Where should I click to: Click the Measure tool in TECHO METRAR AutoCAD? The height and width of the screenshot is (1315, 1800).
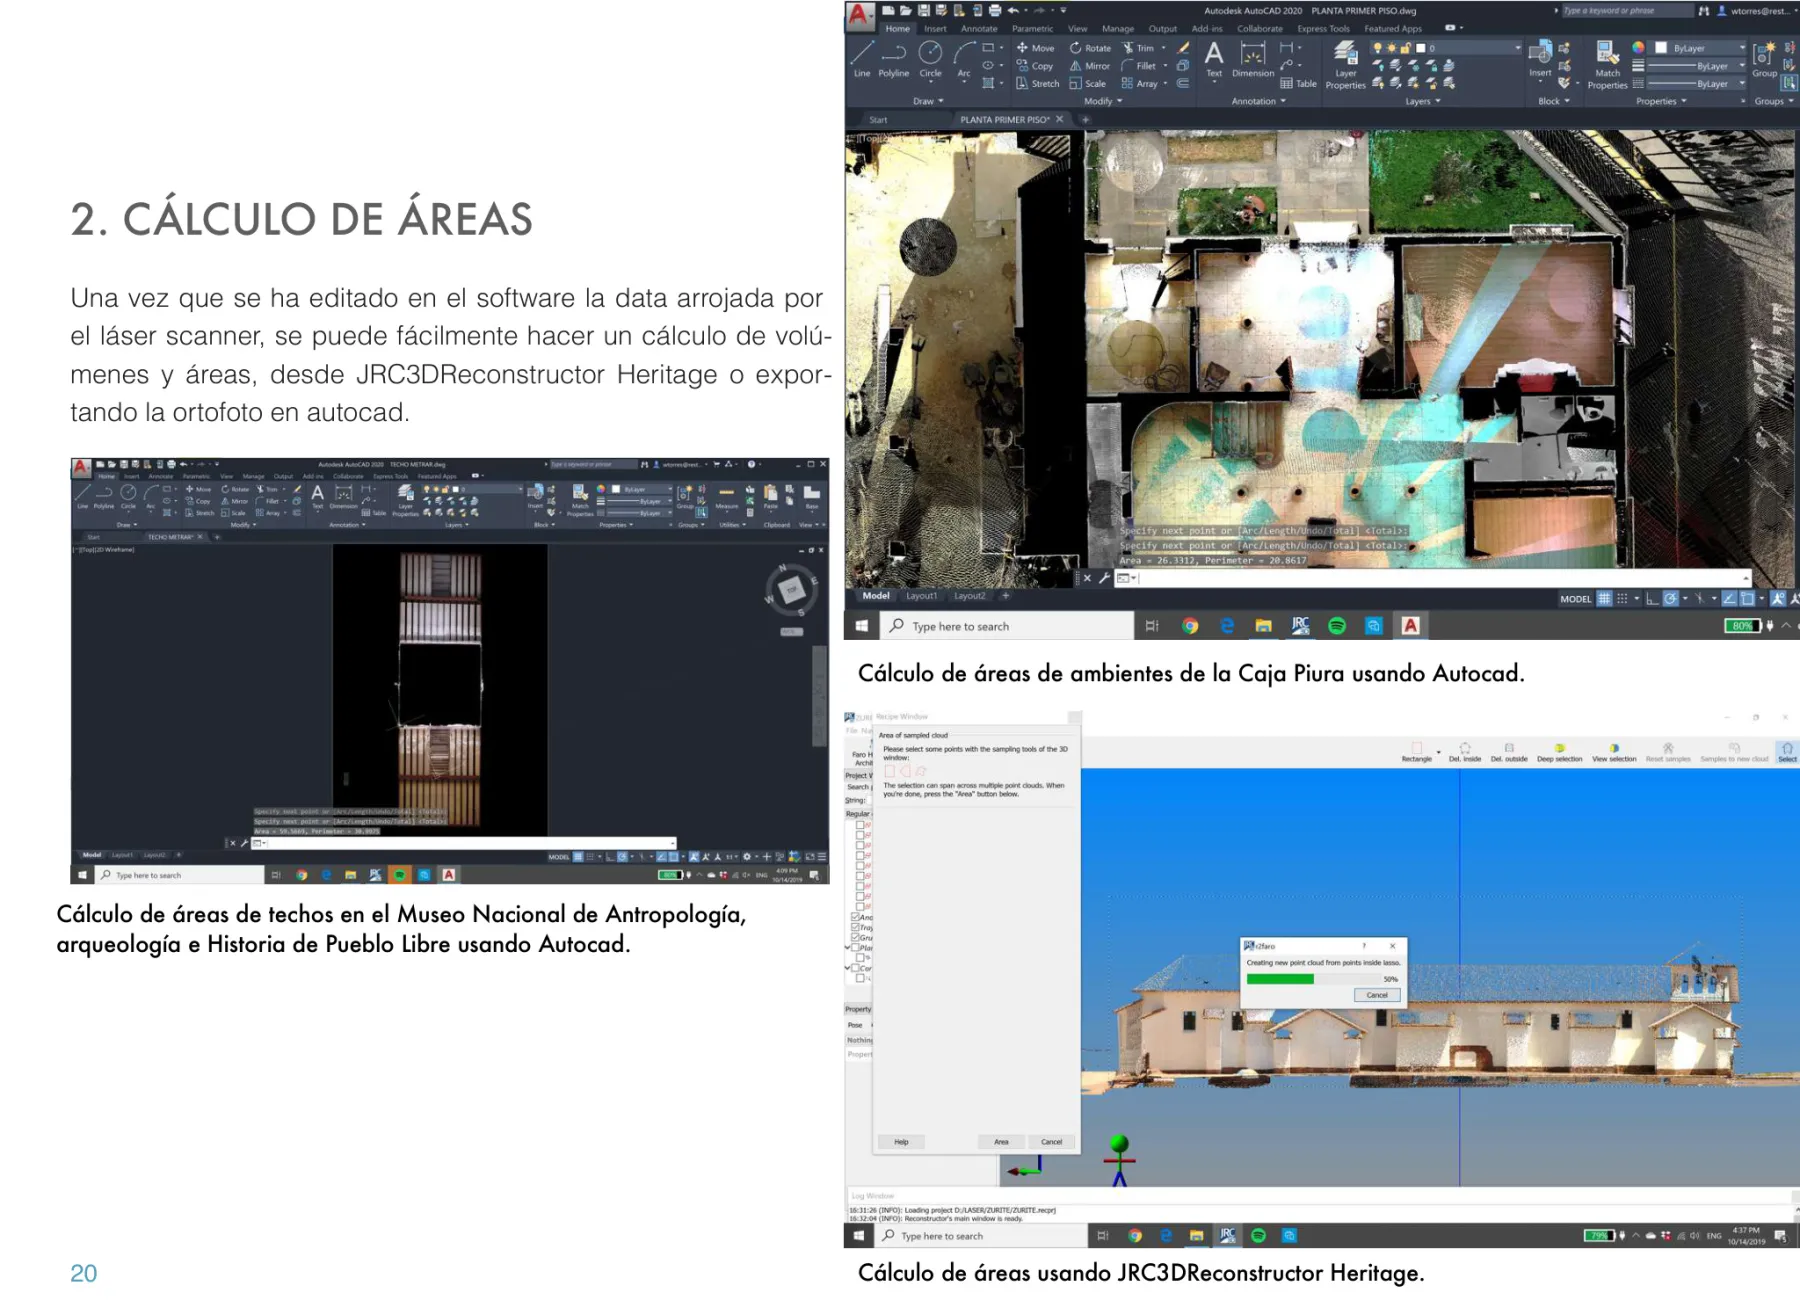click(x=727, y=497)
